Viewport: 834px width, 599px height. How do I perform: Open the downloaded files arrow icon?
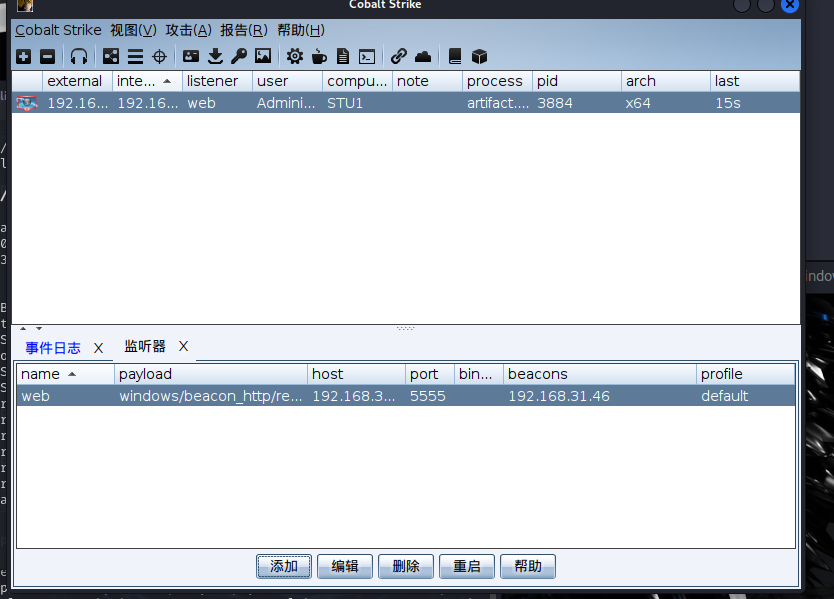pyautogui.click(x=215, y=56)
